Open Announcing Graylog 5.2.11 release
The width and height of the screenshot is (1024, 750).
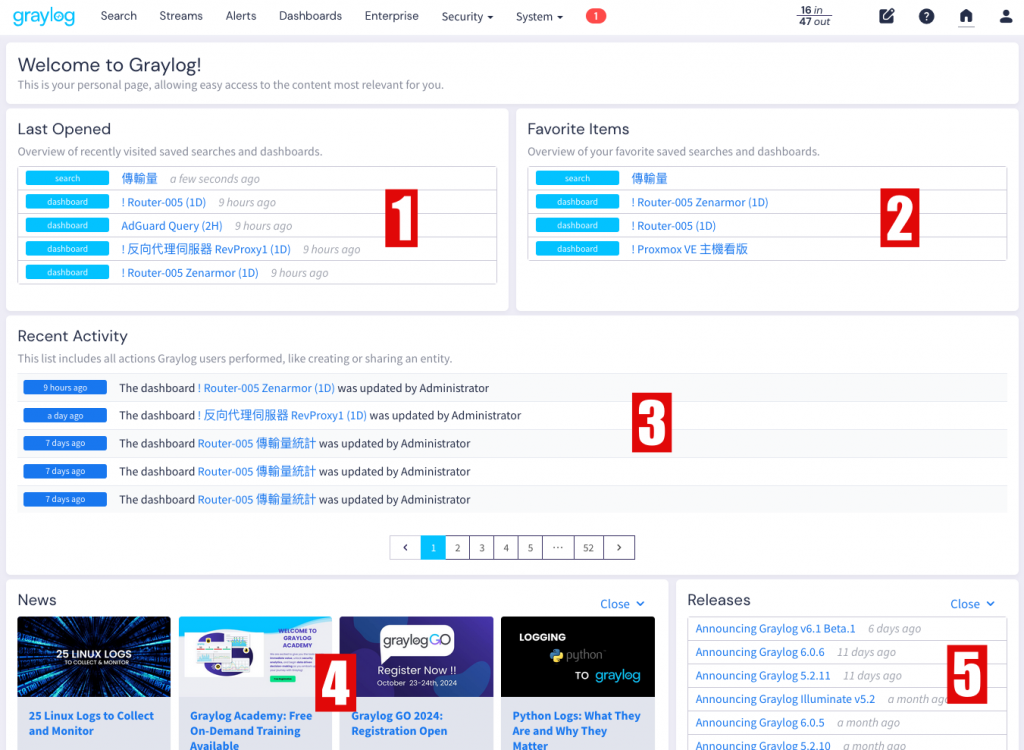pos(763,676)
